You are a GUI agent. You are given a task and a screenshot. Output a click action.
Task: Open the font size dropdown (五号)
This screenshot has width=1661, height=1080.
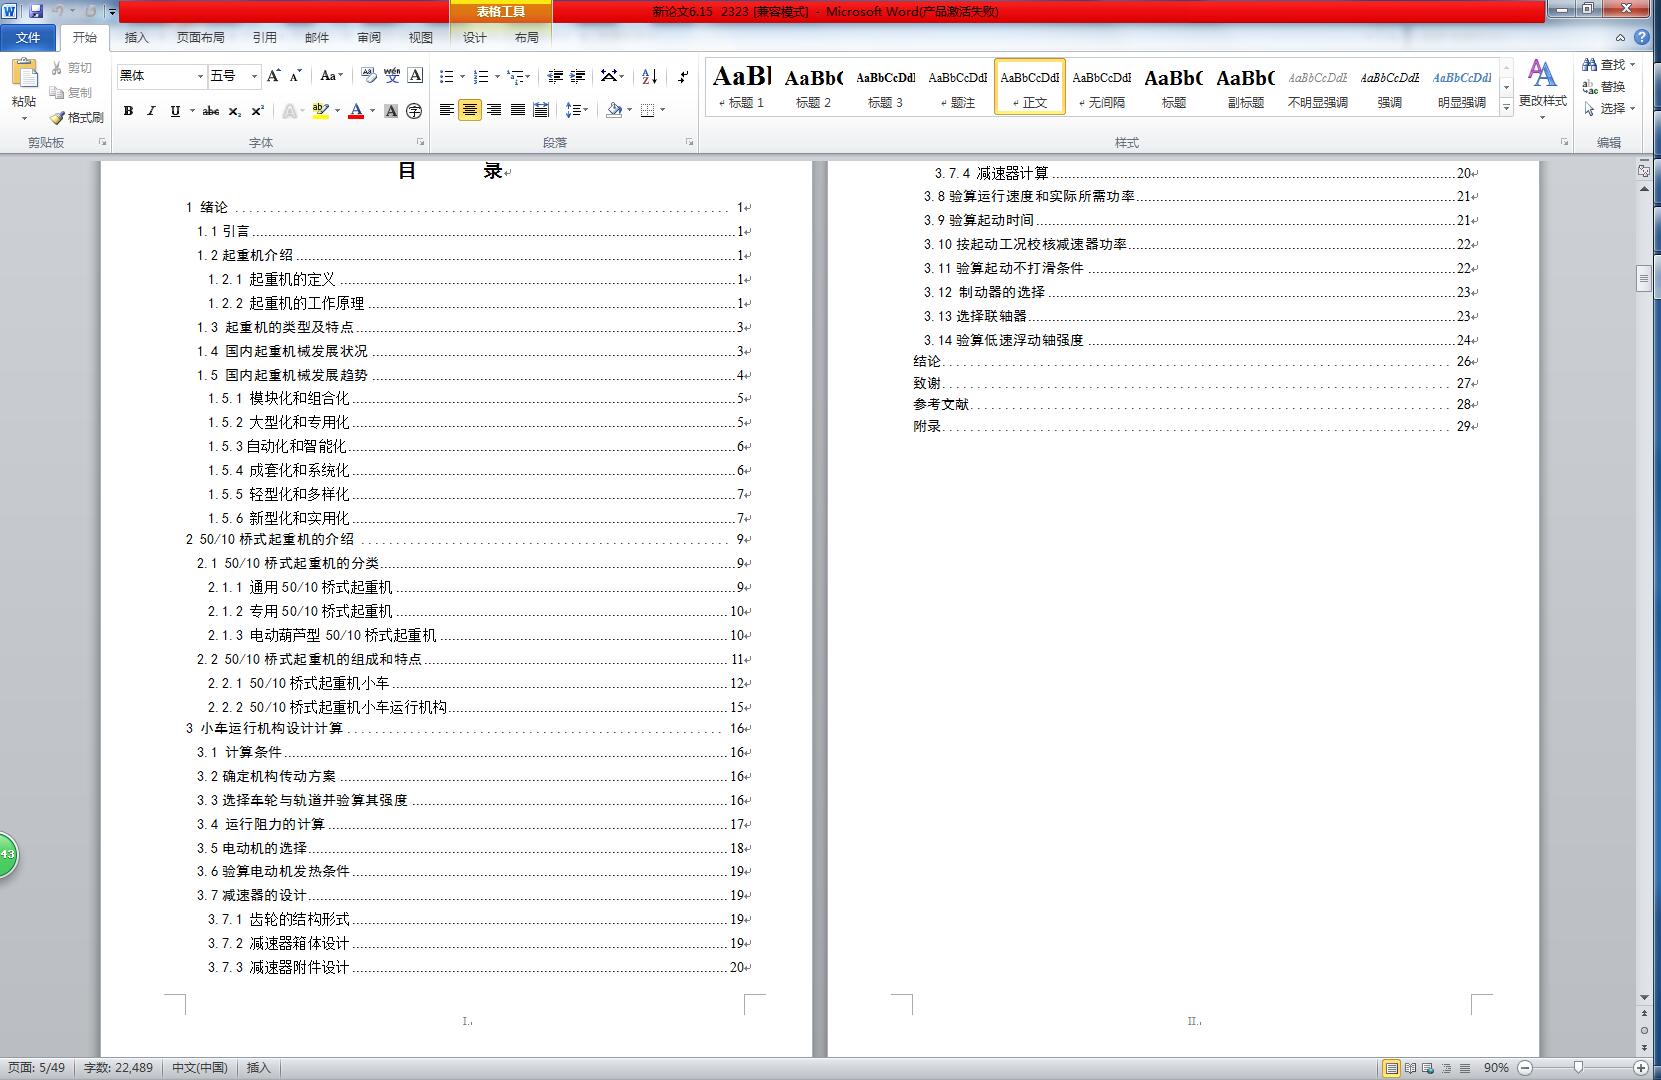[x=254, y=76]
